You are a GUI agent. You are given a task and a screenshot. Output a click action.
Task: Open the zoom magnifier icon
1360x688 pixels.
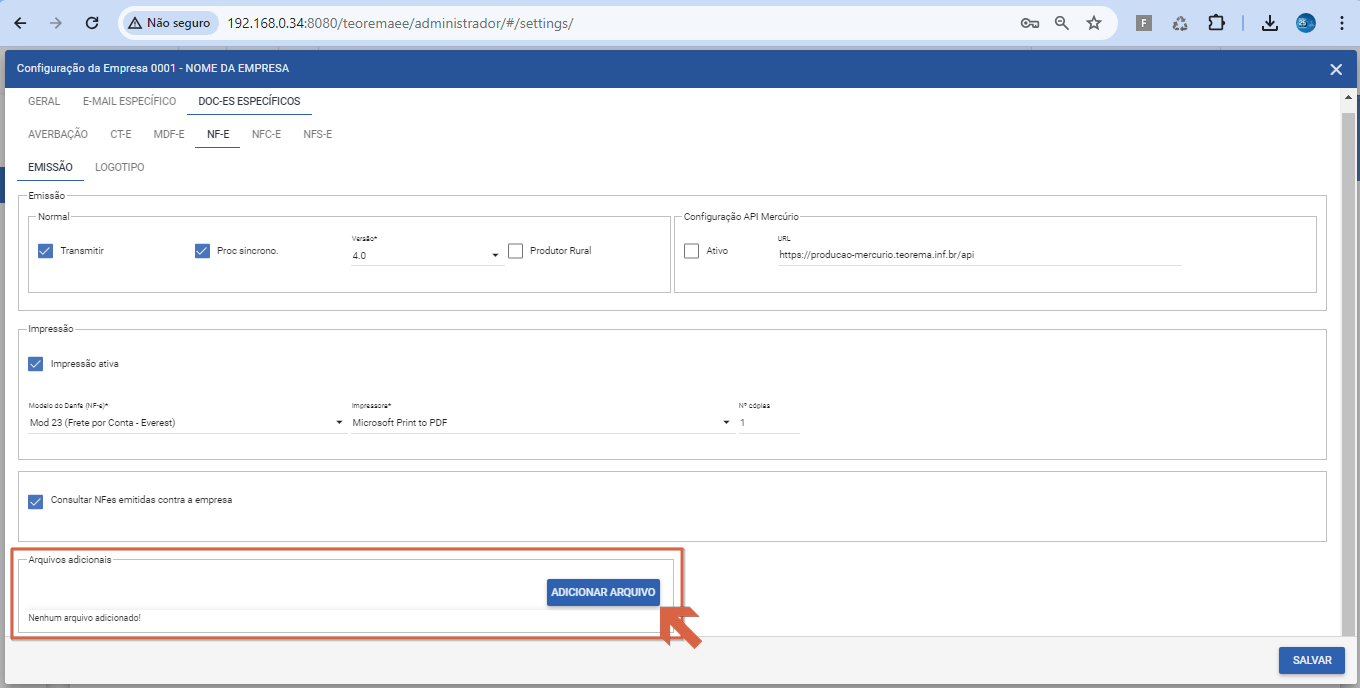pos(1062,23)
